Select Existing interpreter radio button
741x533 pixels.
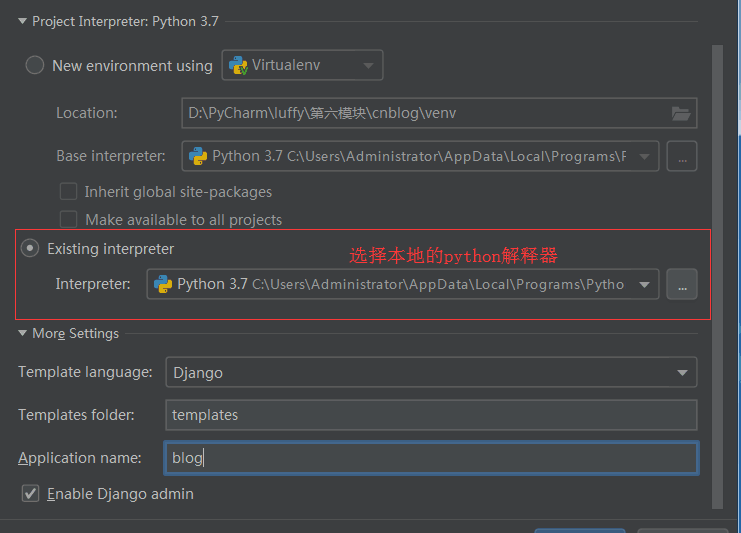tap(30, 248)
